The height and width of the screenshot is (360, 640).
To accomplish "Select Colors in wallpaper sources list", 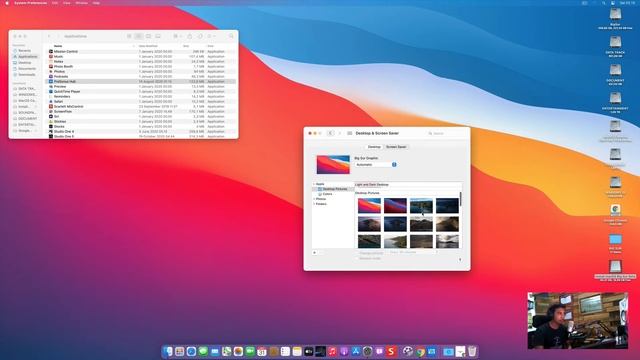I will (327, 194).
